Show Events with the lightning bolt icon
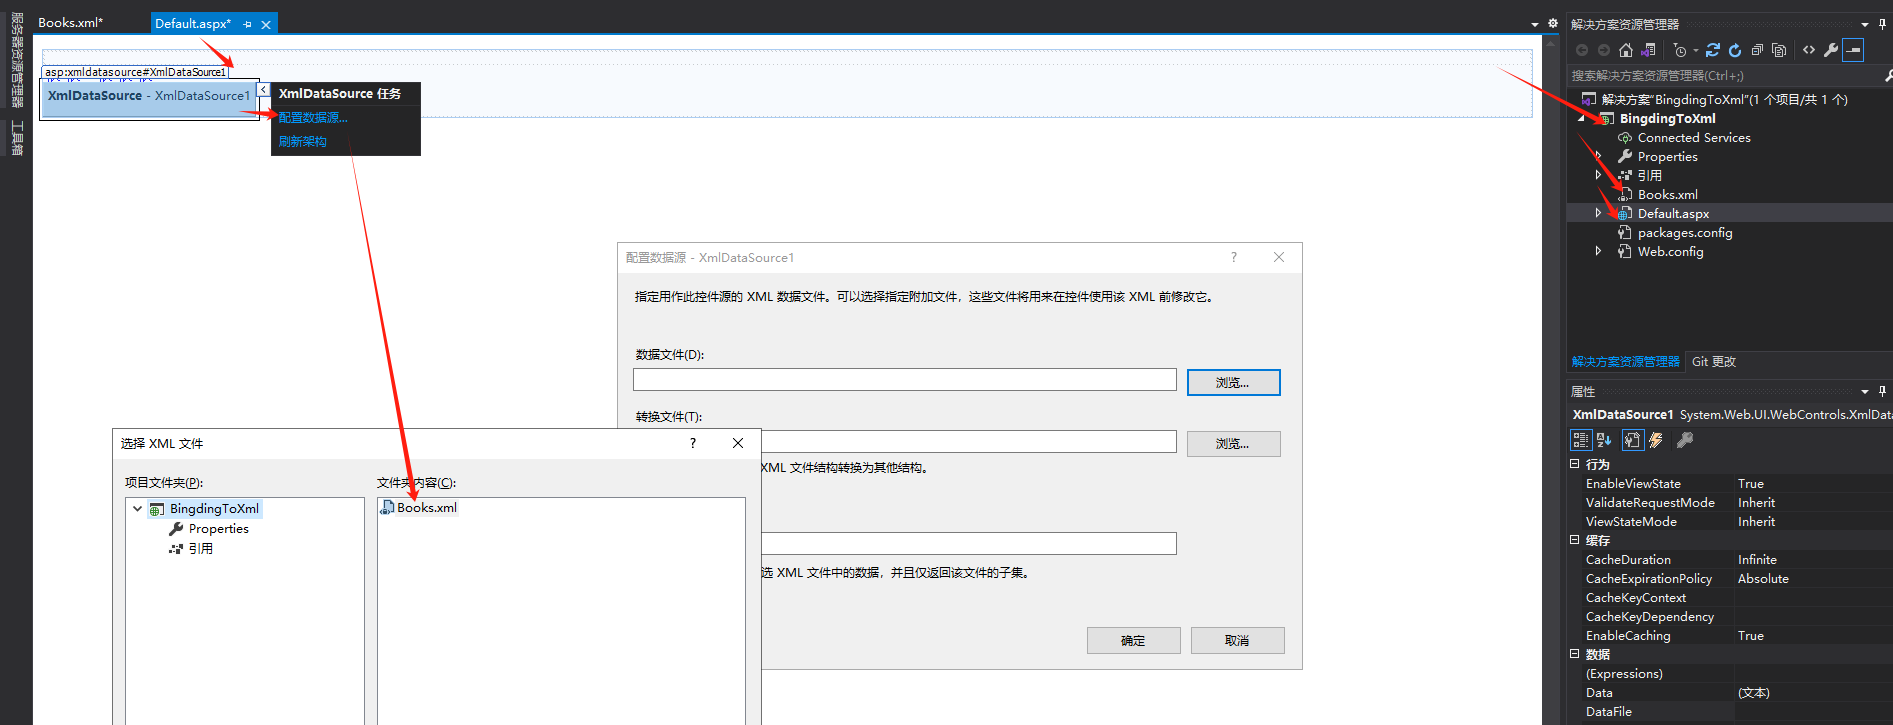This screenshot has width=1893, height=725. point(1656,440)
